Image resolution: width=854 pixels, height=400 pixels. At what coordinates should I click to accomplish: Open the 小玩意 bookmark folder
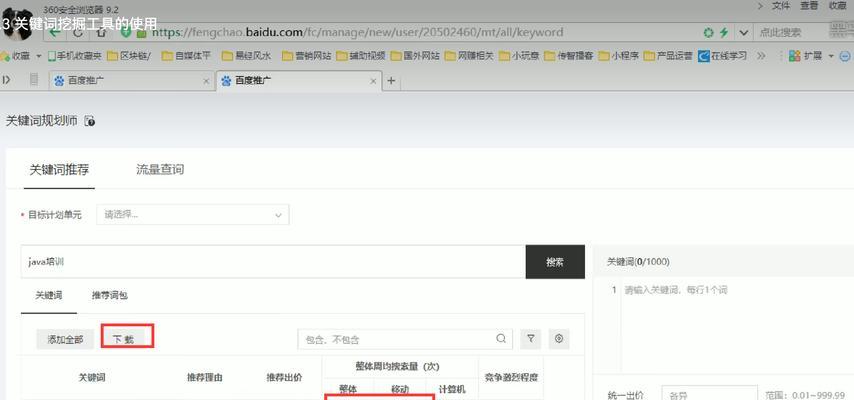(x=519, y=56)
